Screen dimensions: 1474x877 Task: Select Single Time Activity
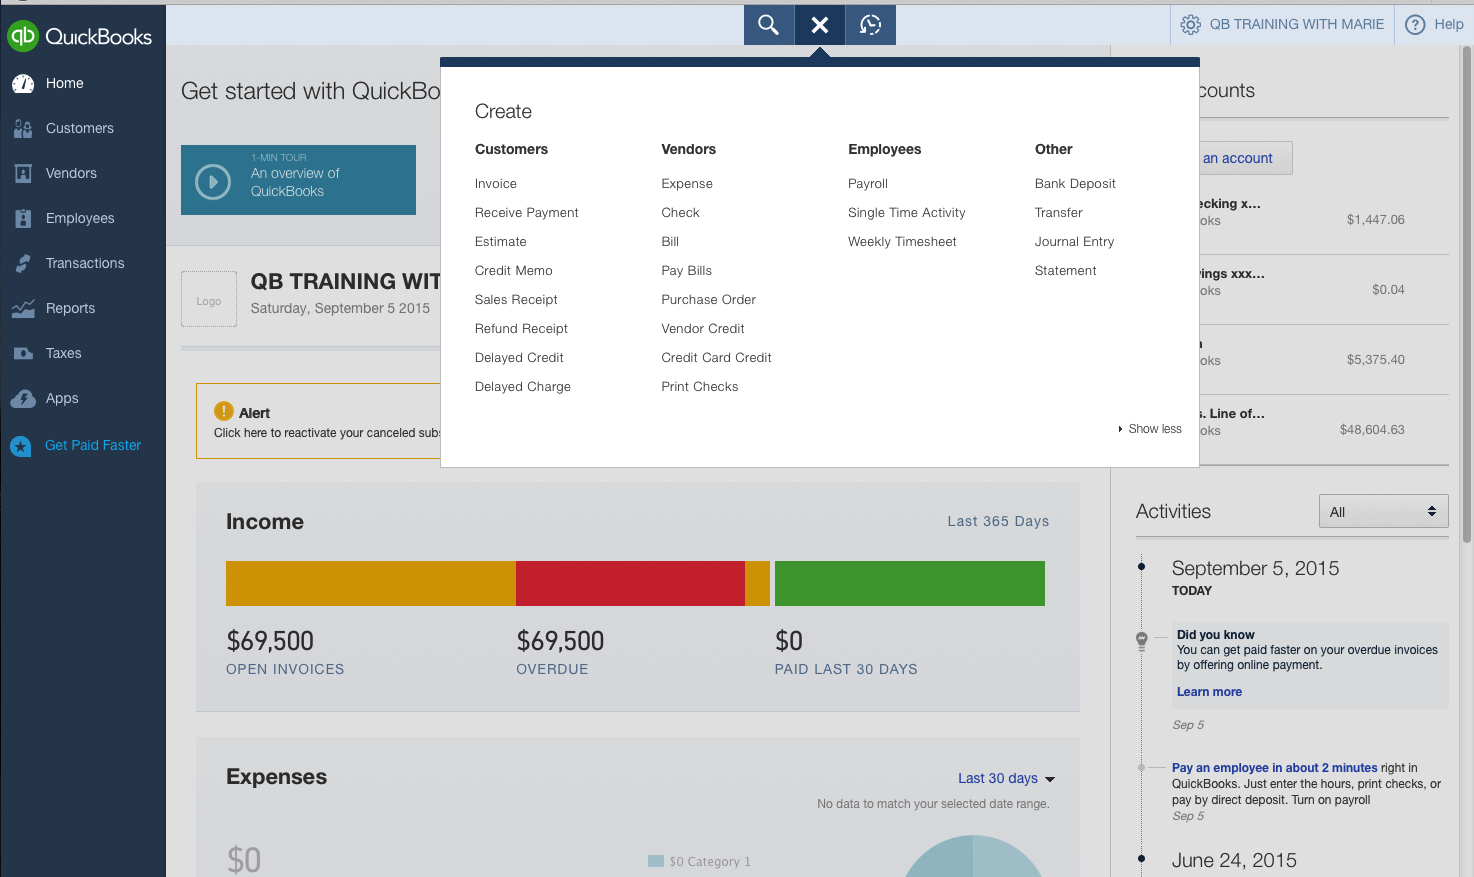tap(907, 213)
